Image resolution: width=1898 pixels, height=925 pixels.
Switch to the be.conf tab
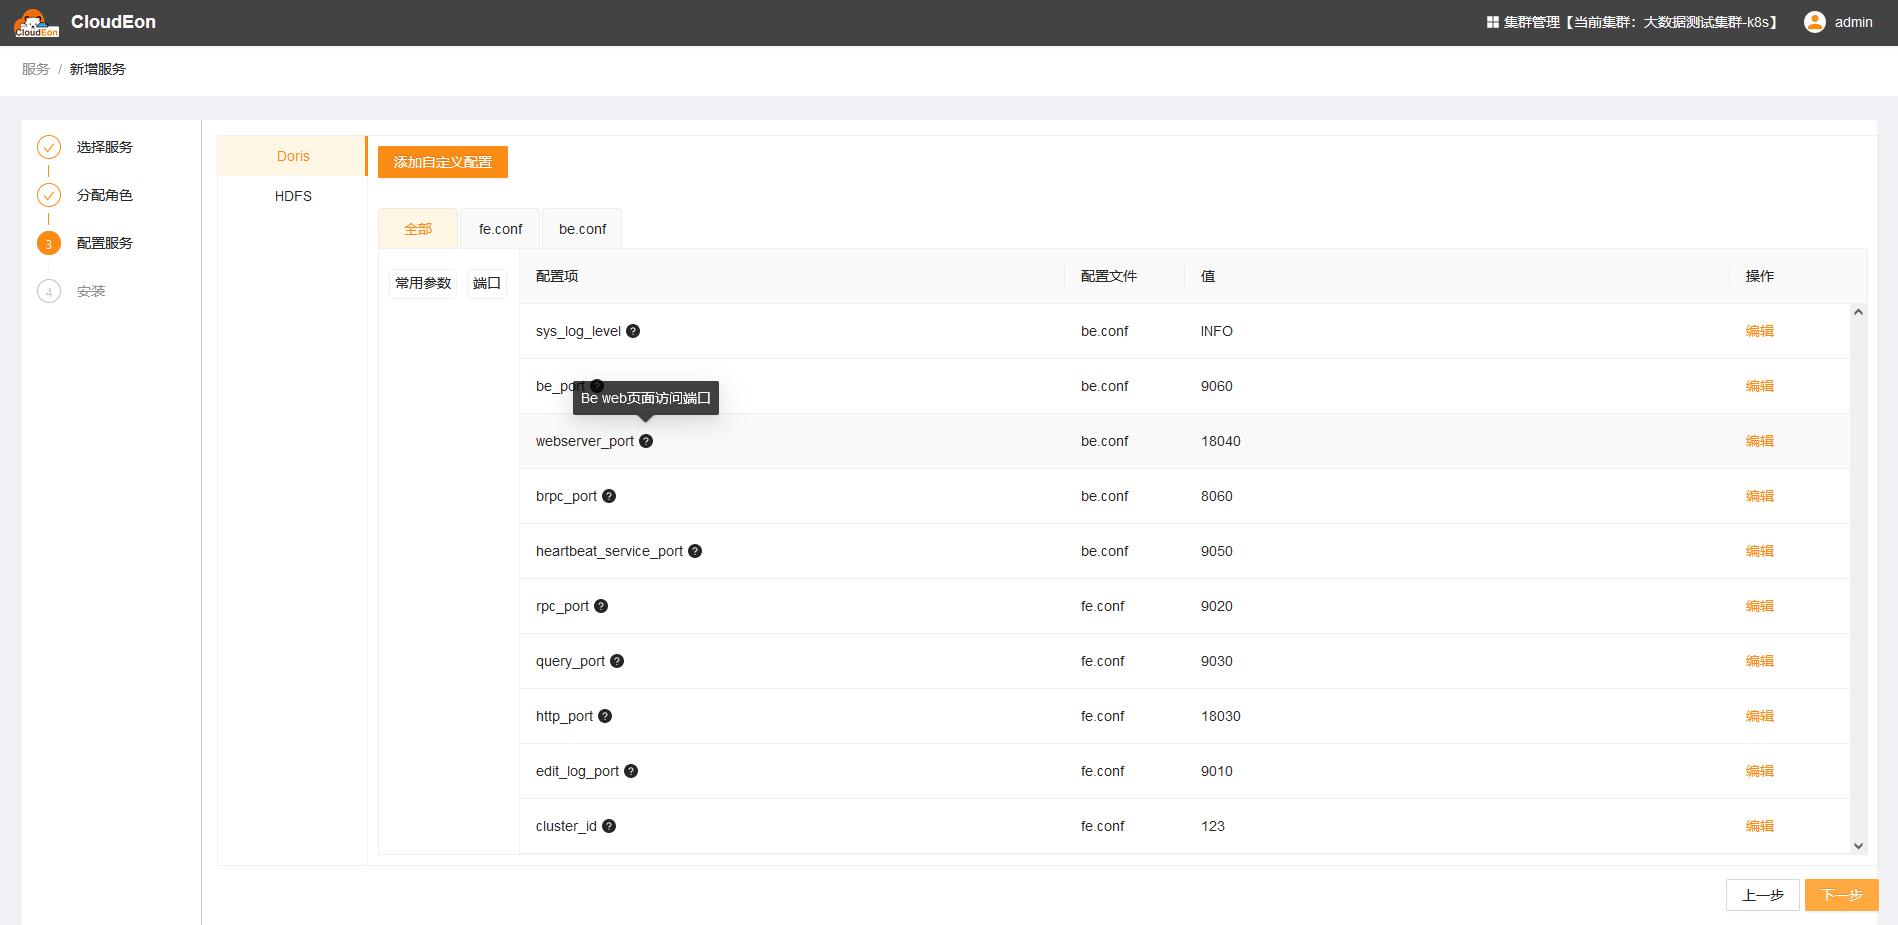pos(582,229)
